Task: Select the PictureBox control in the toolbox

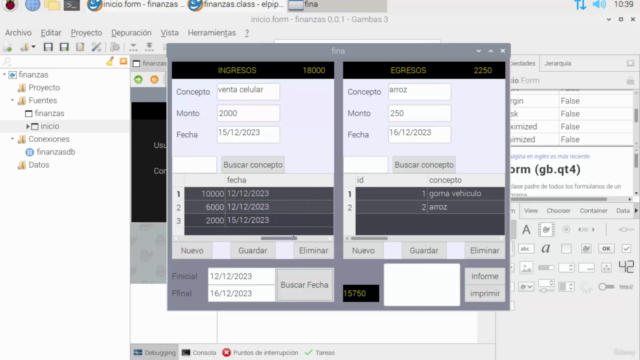Action: coord(526,268)
